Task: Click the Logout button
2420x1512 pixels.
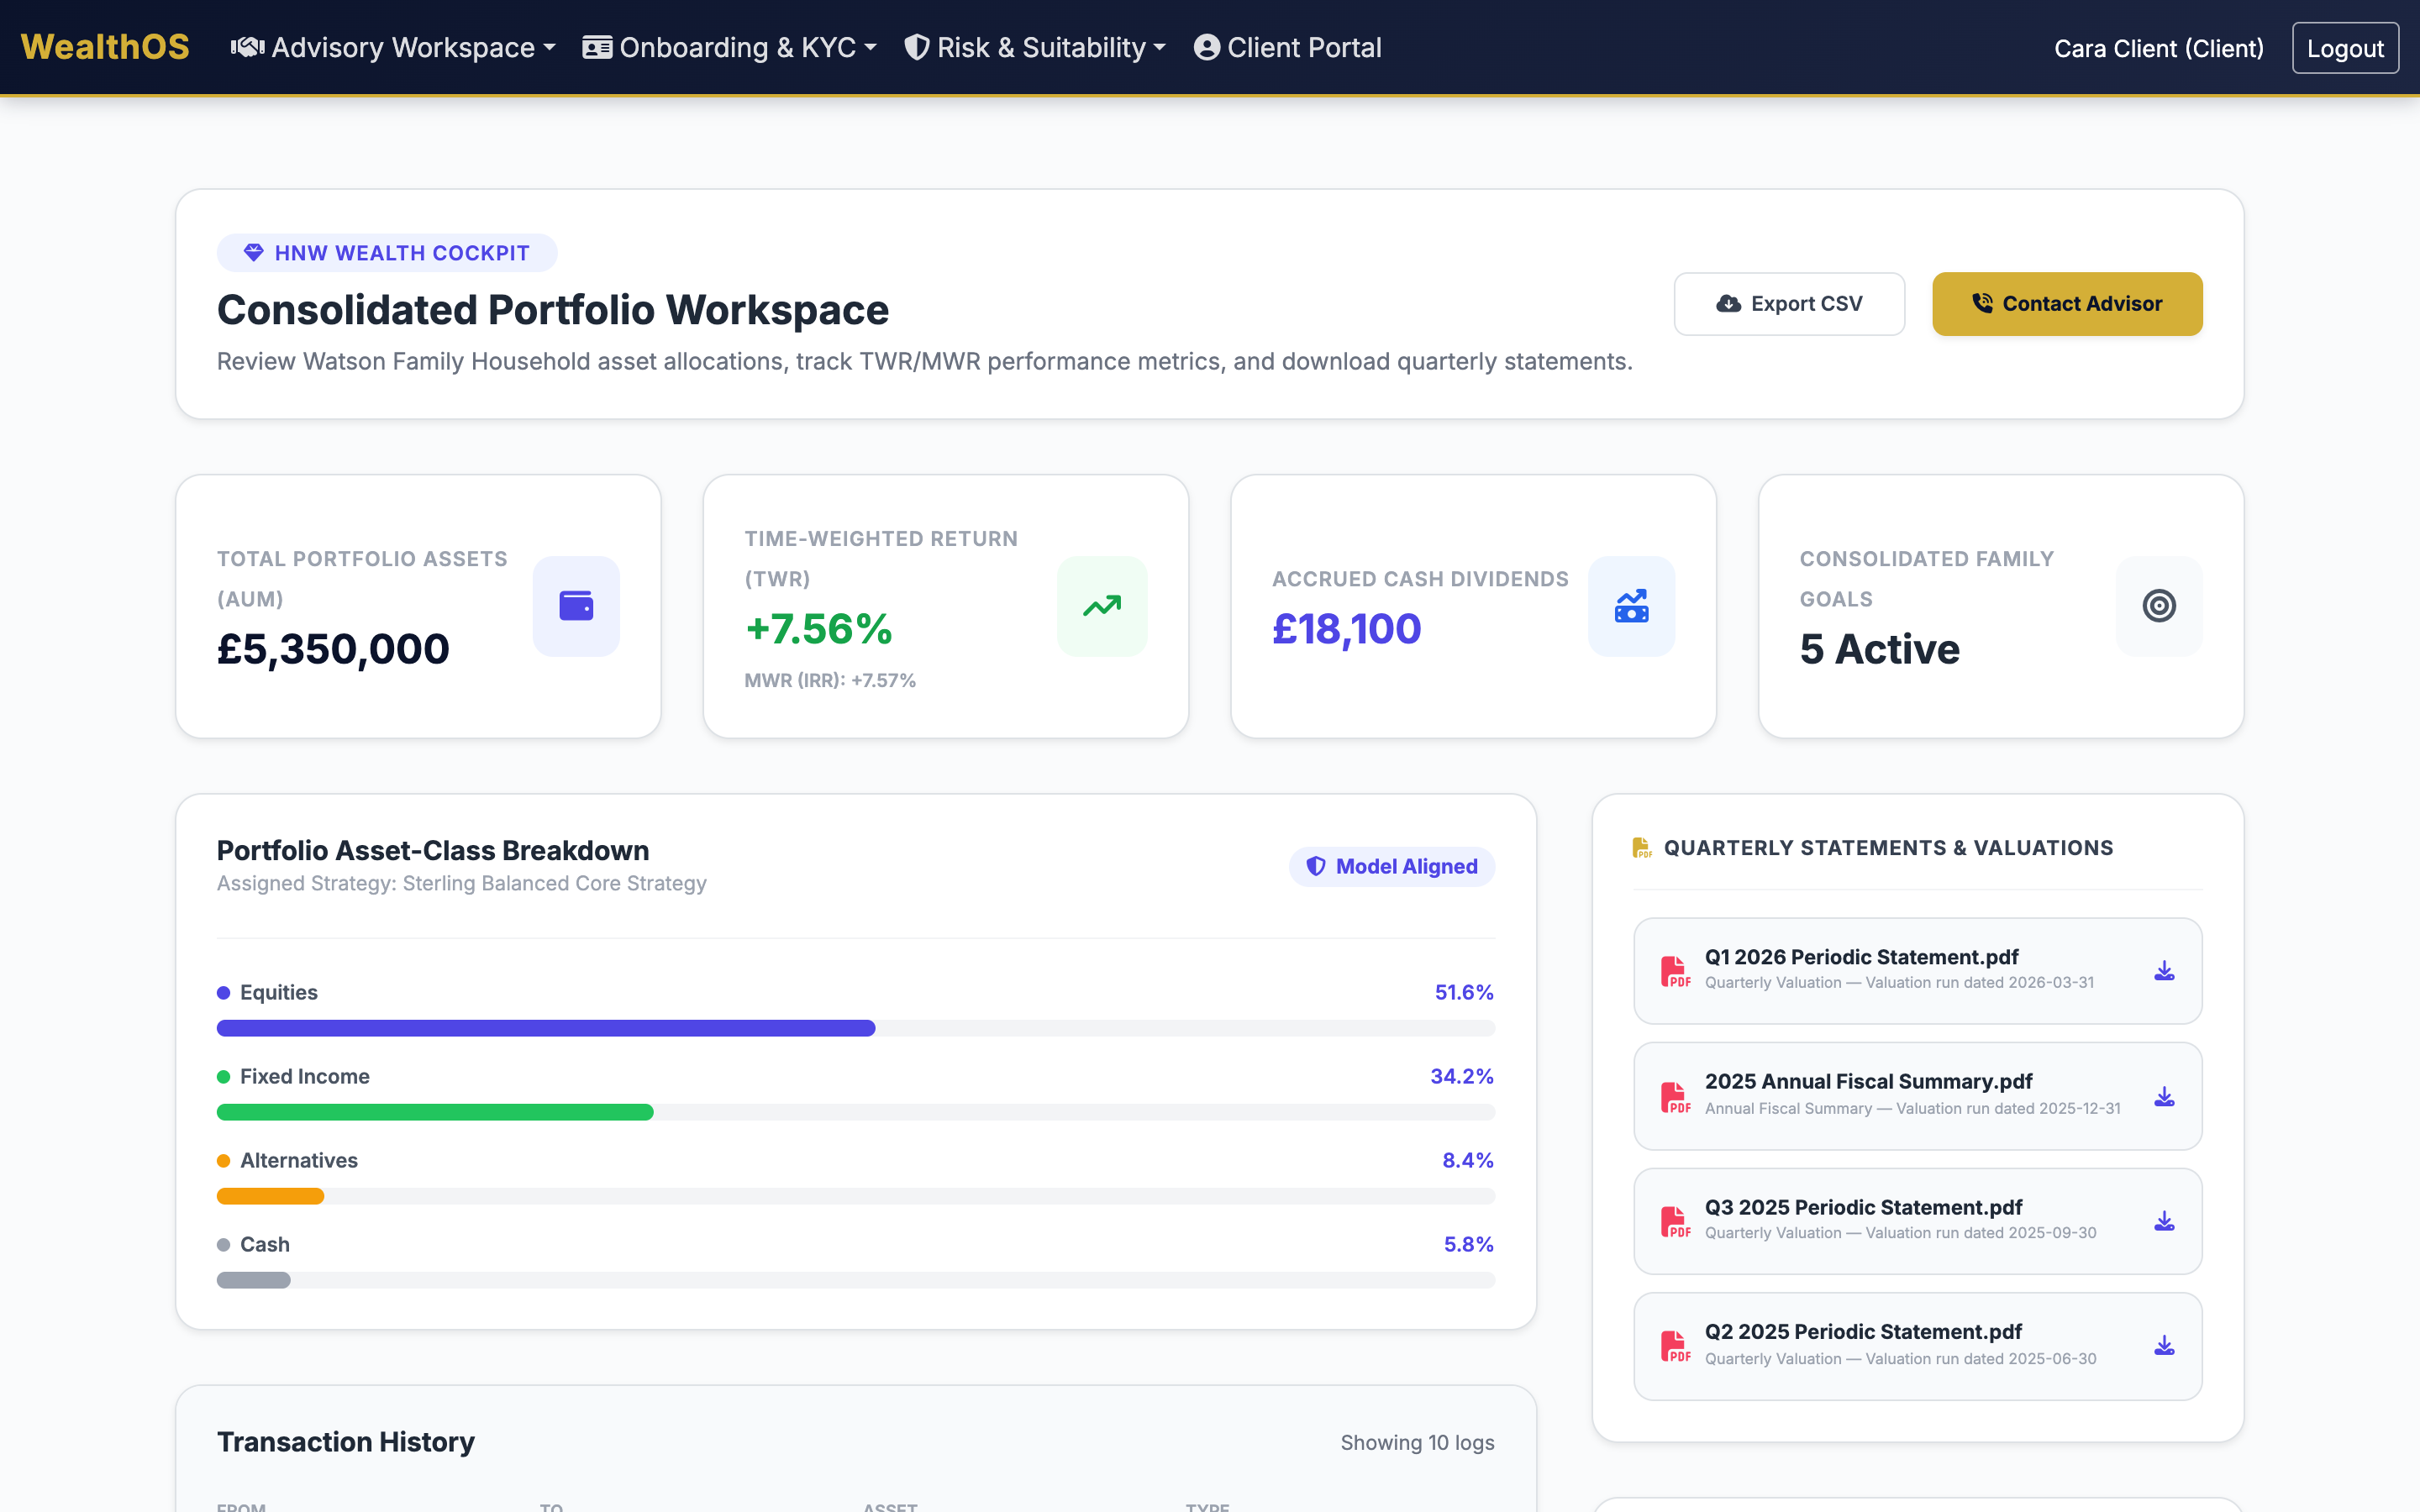Action: click(2345, 48)
